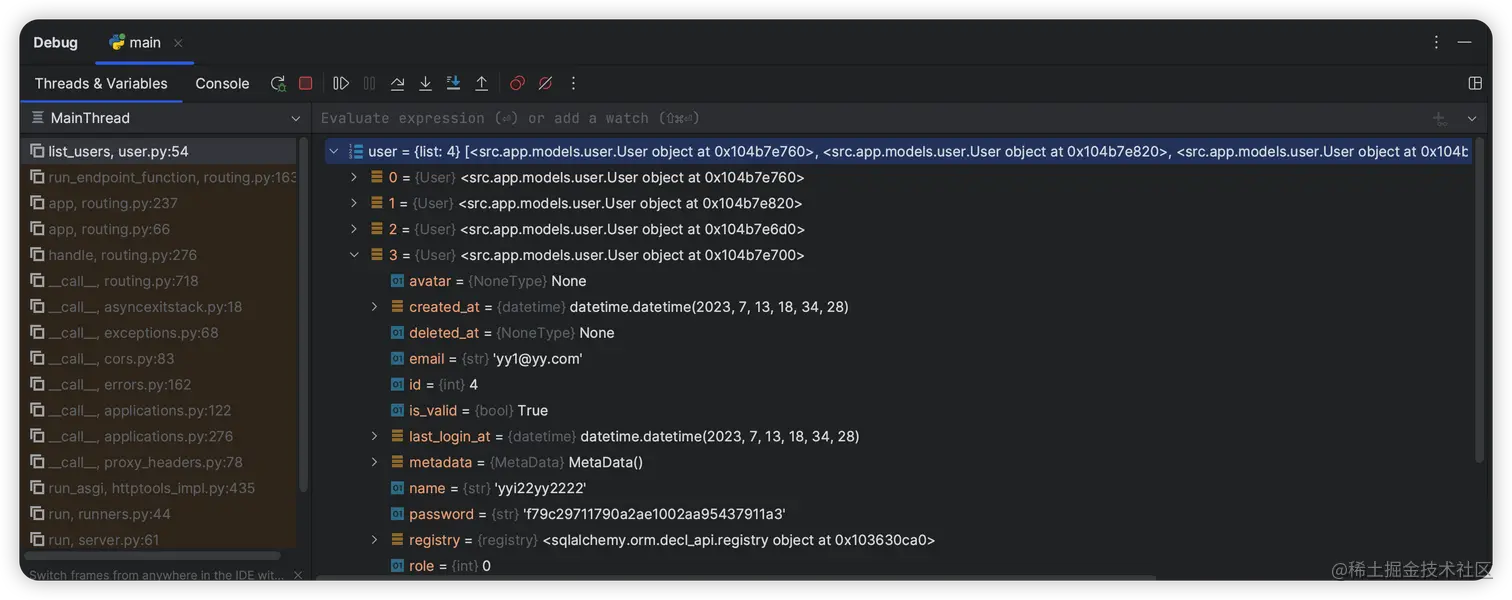Expand the evaluate expression history dropdown
The width and height of the screenshot is (1512, 600).
pos(1472,119)
